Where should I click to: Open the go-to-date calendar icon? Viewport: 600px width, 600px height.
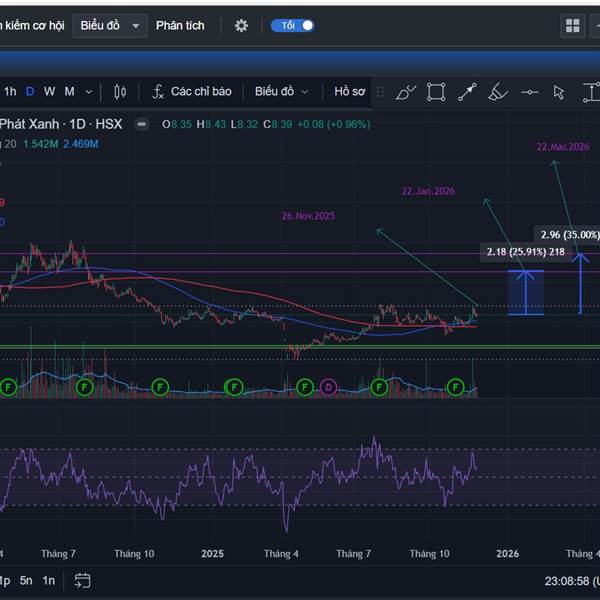click(82, 580)
